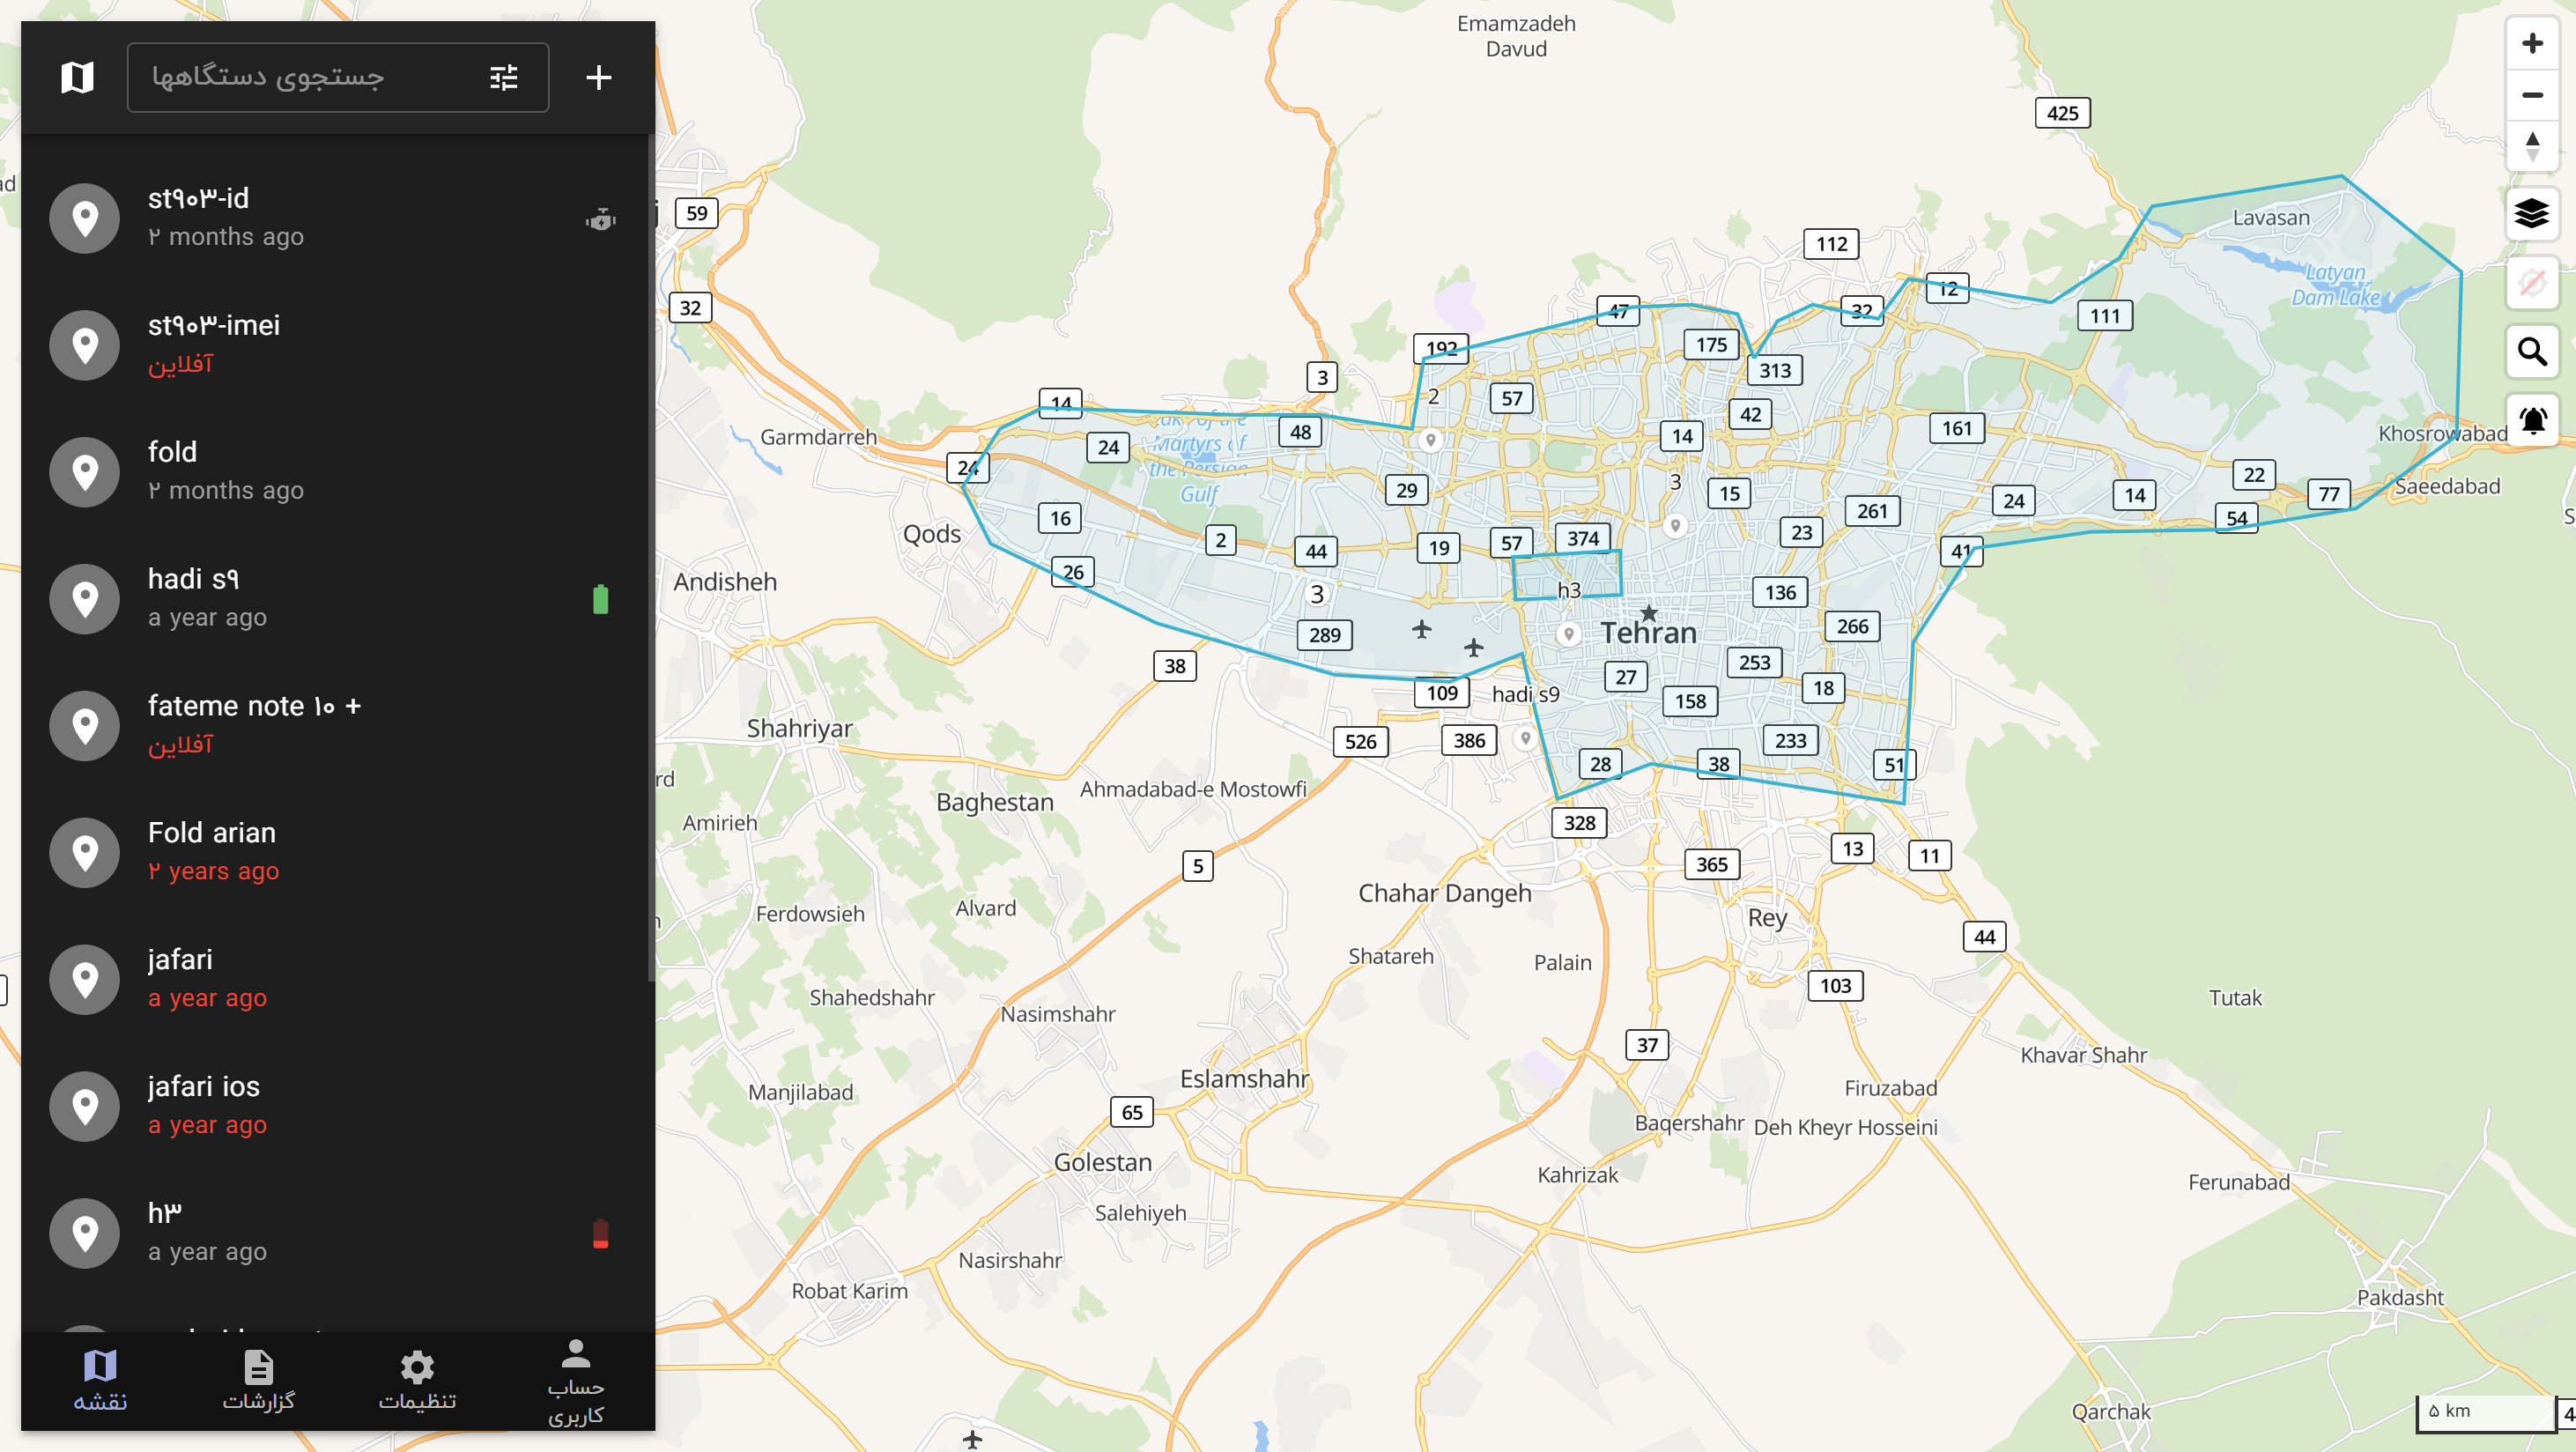This screenshot has width=2576, height=1452.
Task: Click the red battery icon for h3
Action: (x=600, y=1233)
